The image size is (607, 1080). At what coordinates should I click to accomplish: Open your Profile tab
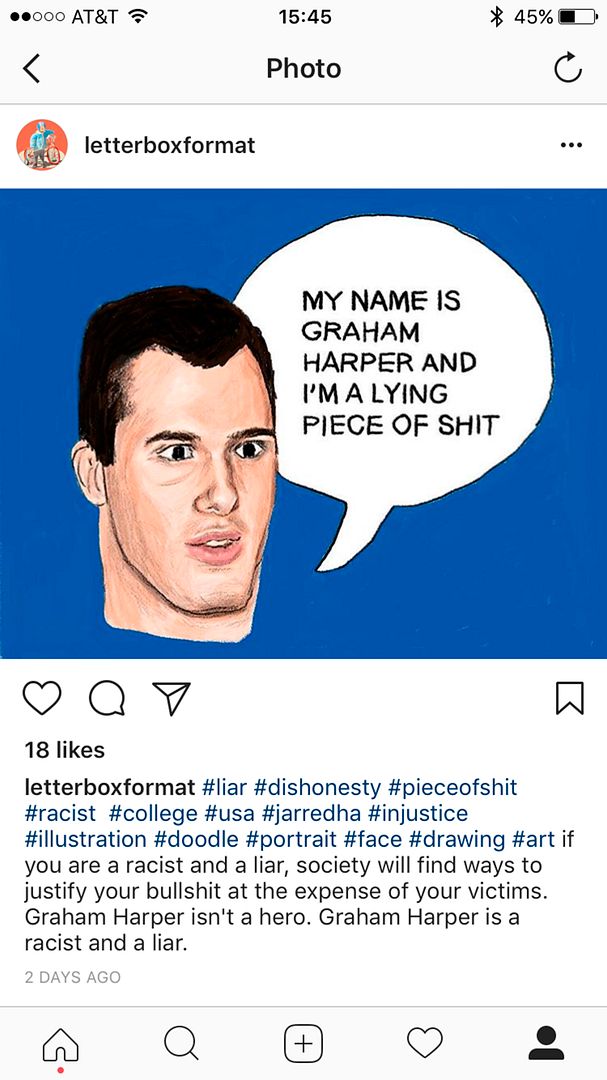point(546,1043)
